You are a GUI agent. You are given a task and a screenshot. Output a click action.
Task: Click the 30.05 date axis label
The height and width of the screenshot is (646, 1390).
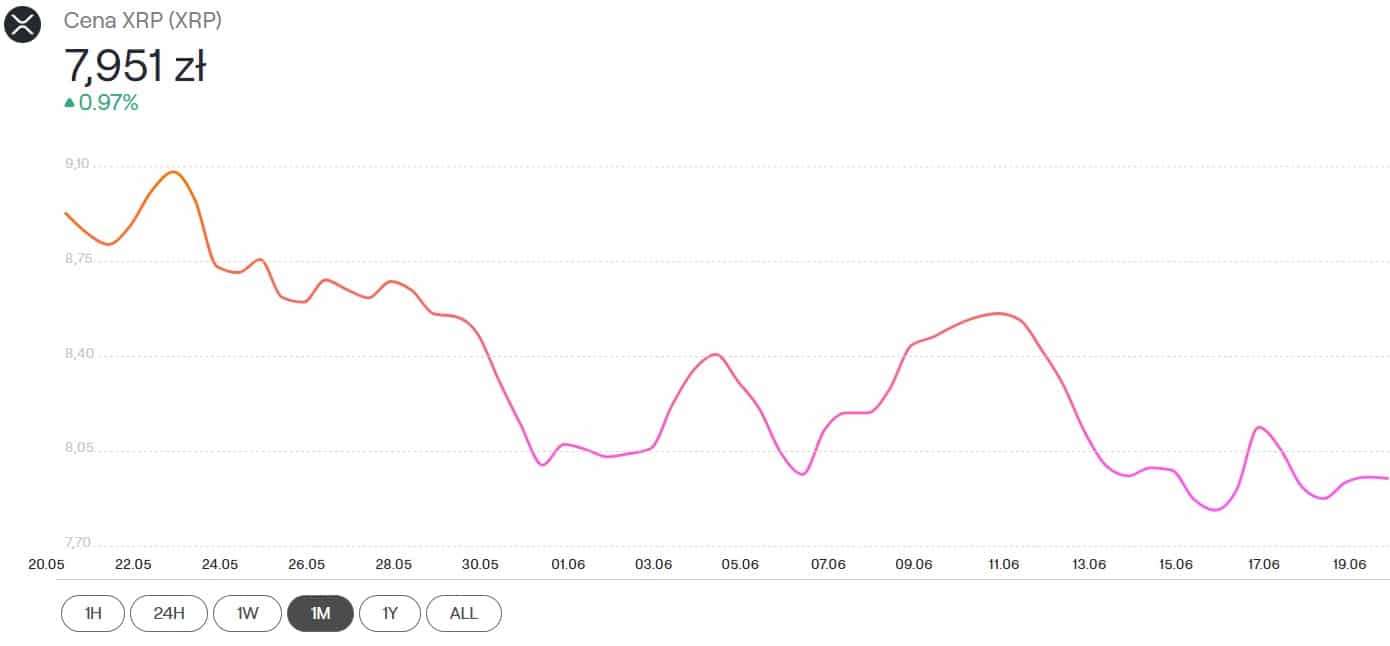(x=480, y=564)
